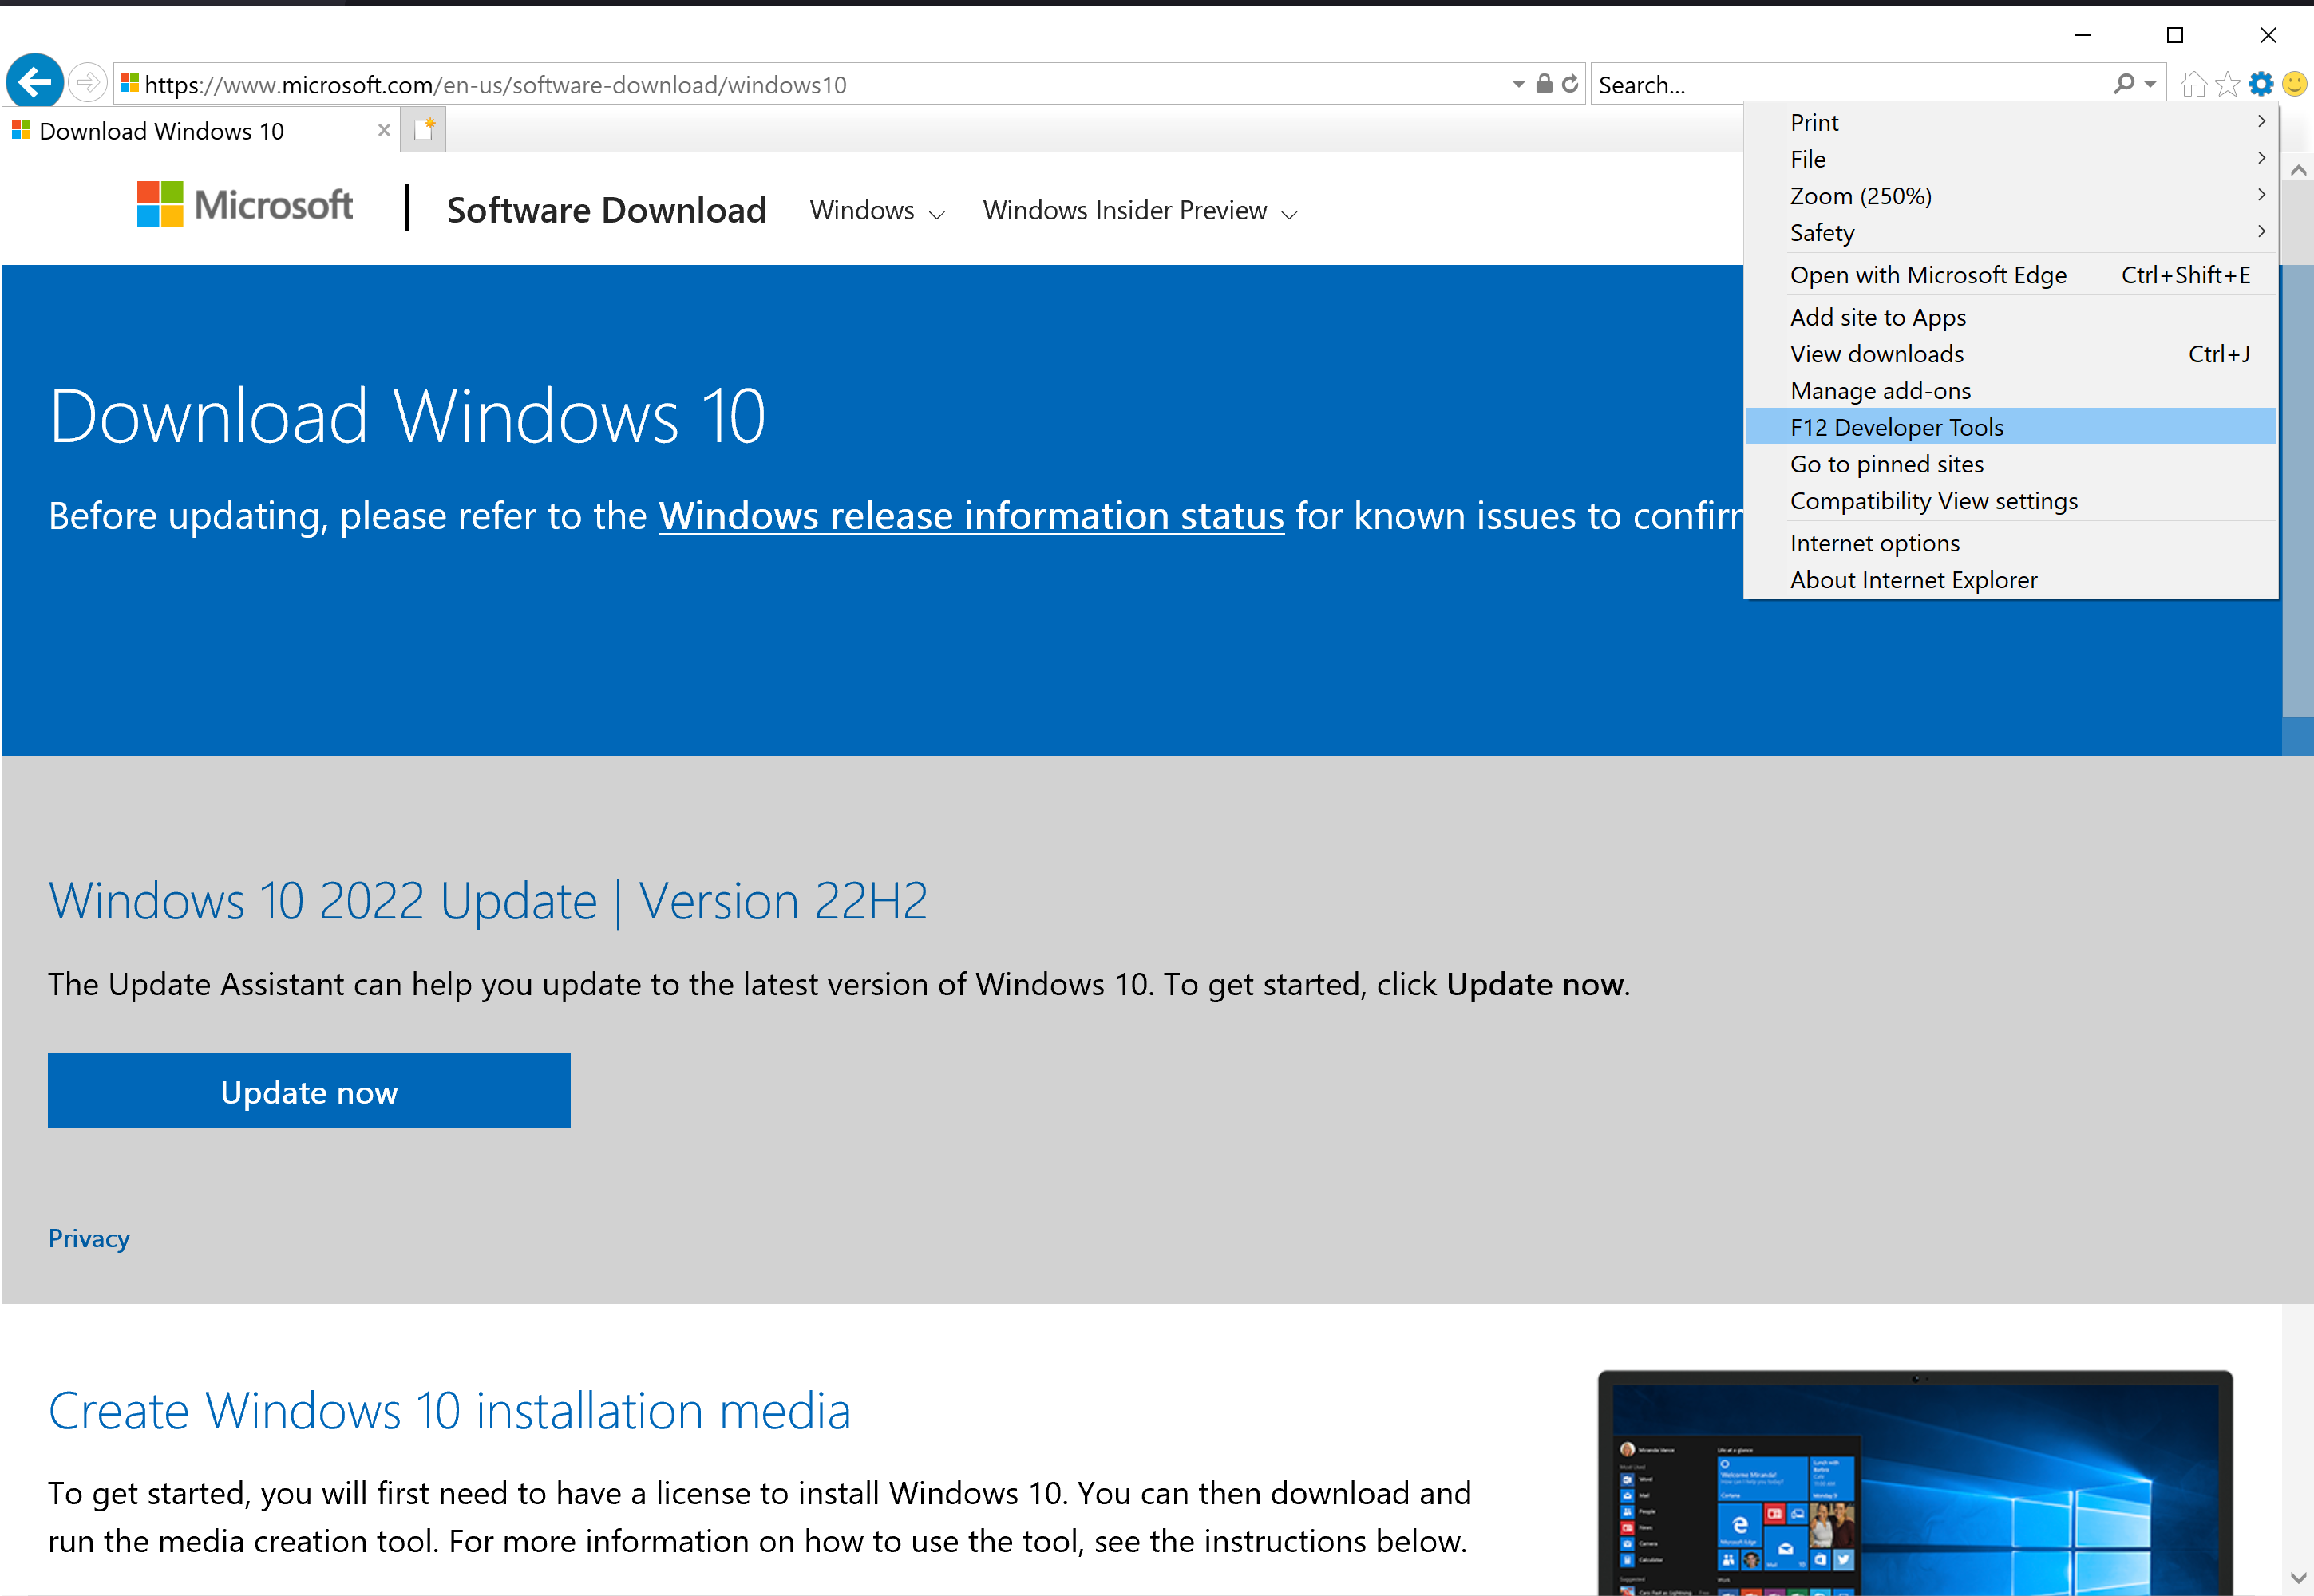Image resolution: width=2314 pixels, height=1596 pixels.
Task: Click the scrollbar up arrow
Action: point(2298,170)
